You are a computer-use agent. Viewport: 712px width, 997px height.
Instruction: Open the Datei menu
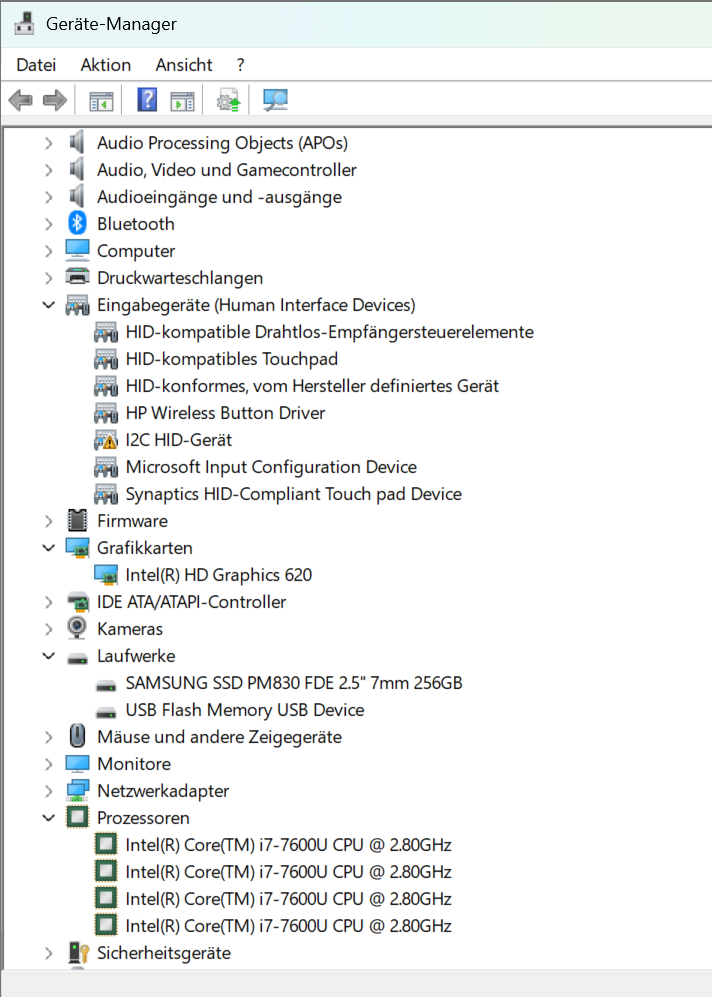36,65
